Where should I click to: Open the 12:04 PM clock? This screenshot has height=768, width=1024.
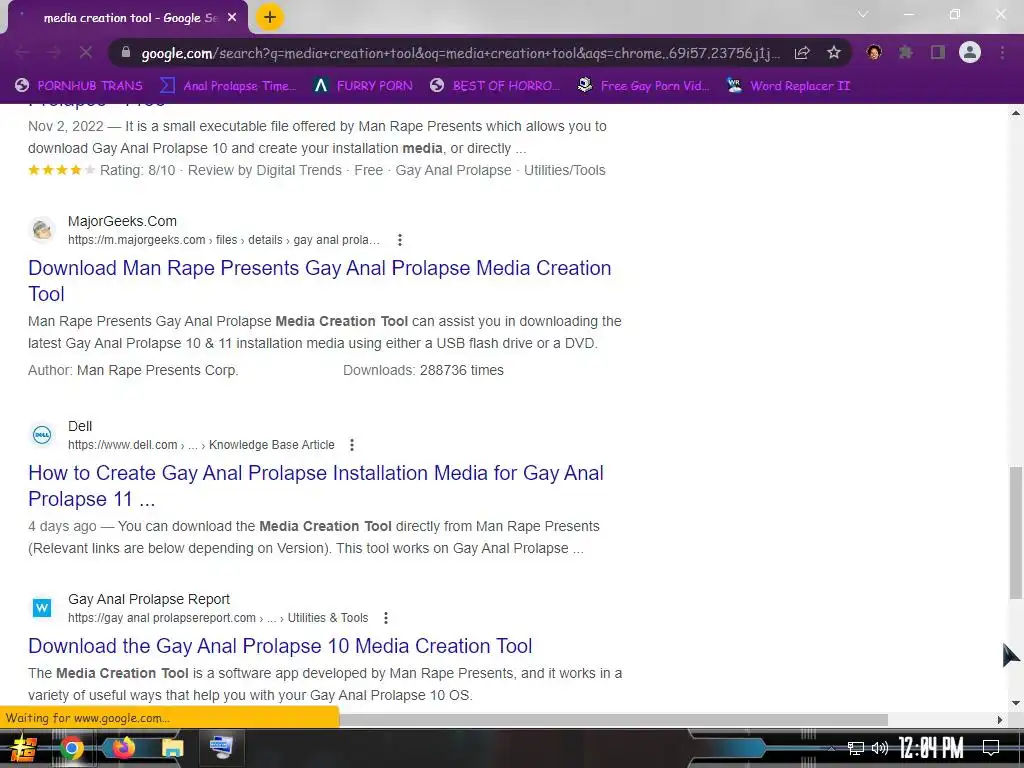[932, 748]
